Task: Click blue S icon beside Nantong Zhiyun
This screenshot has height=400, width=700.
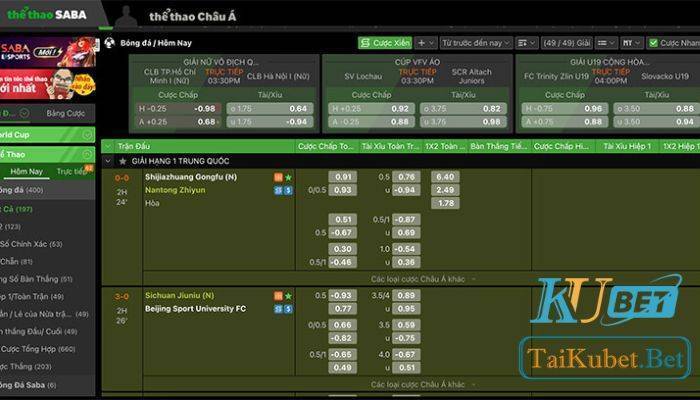Action: coord(288,191)
